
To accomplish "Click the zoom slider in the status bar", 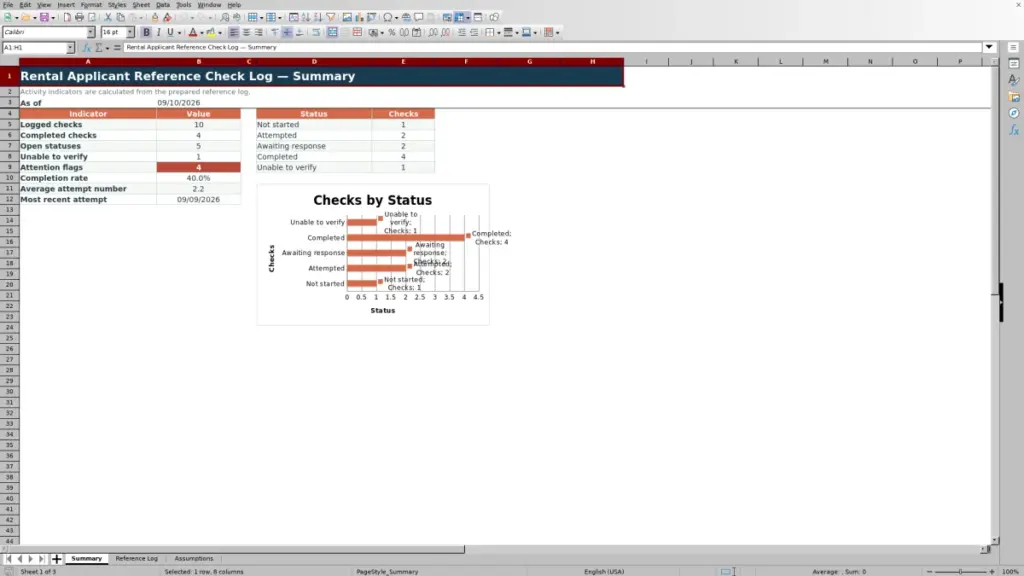I will click(x=961, y=571).
